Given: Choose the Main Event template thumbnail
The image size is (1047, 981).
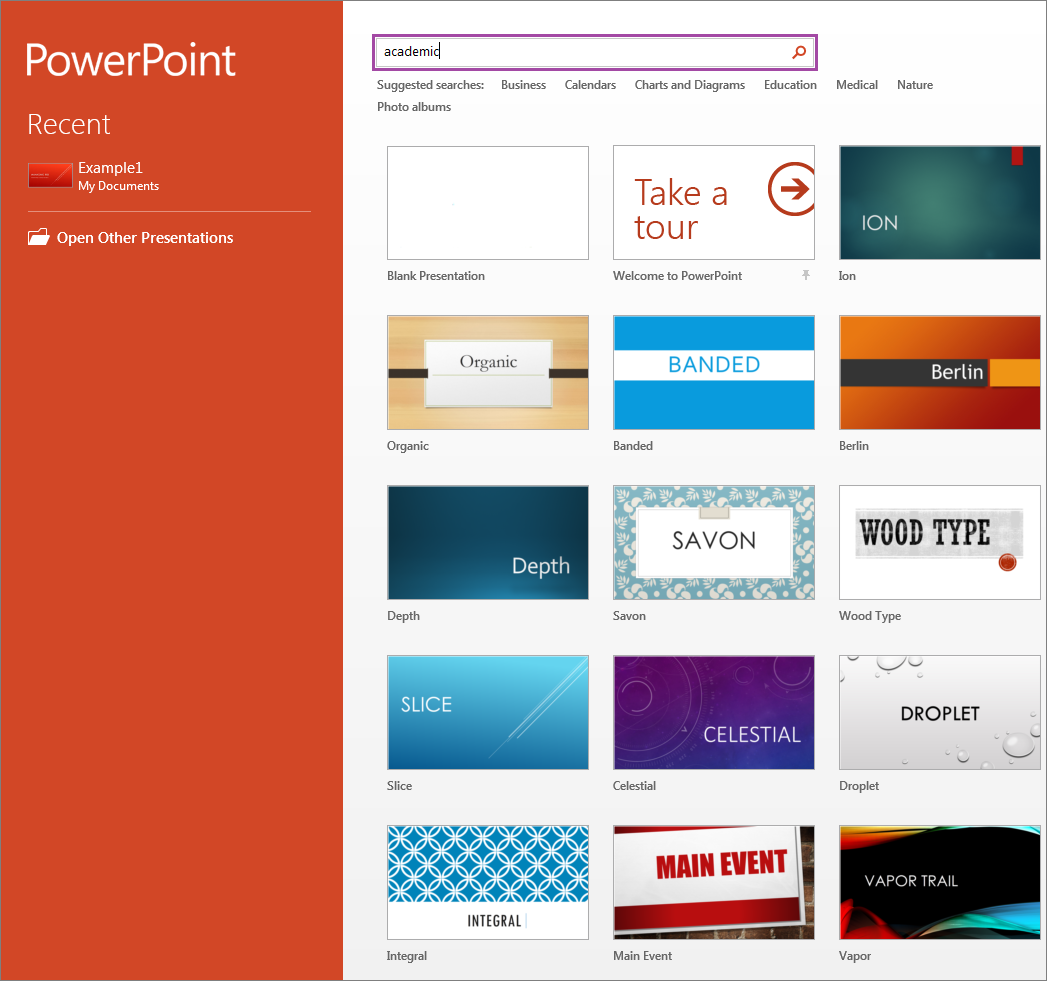Looking at the screenshot, I should [714, 882].
